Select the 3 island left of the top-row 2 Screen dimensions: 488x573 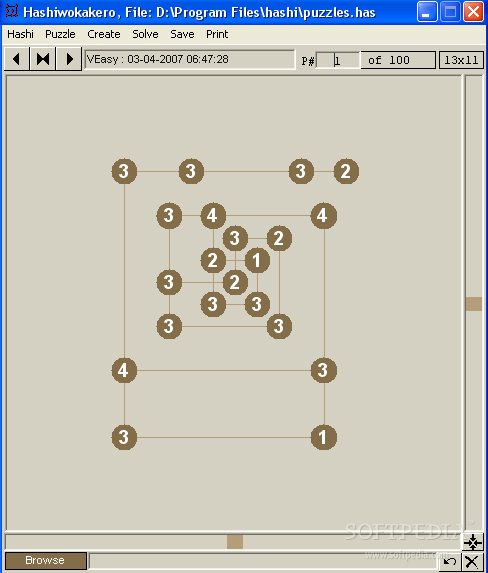(301, 171)
